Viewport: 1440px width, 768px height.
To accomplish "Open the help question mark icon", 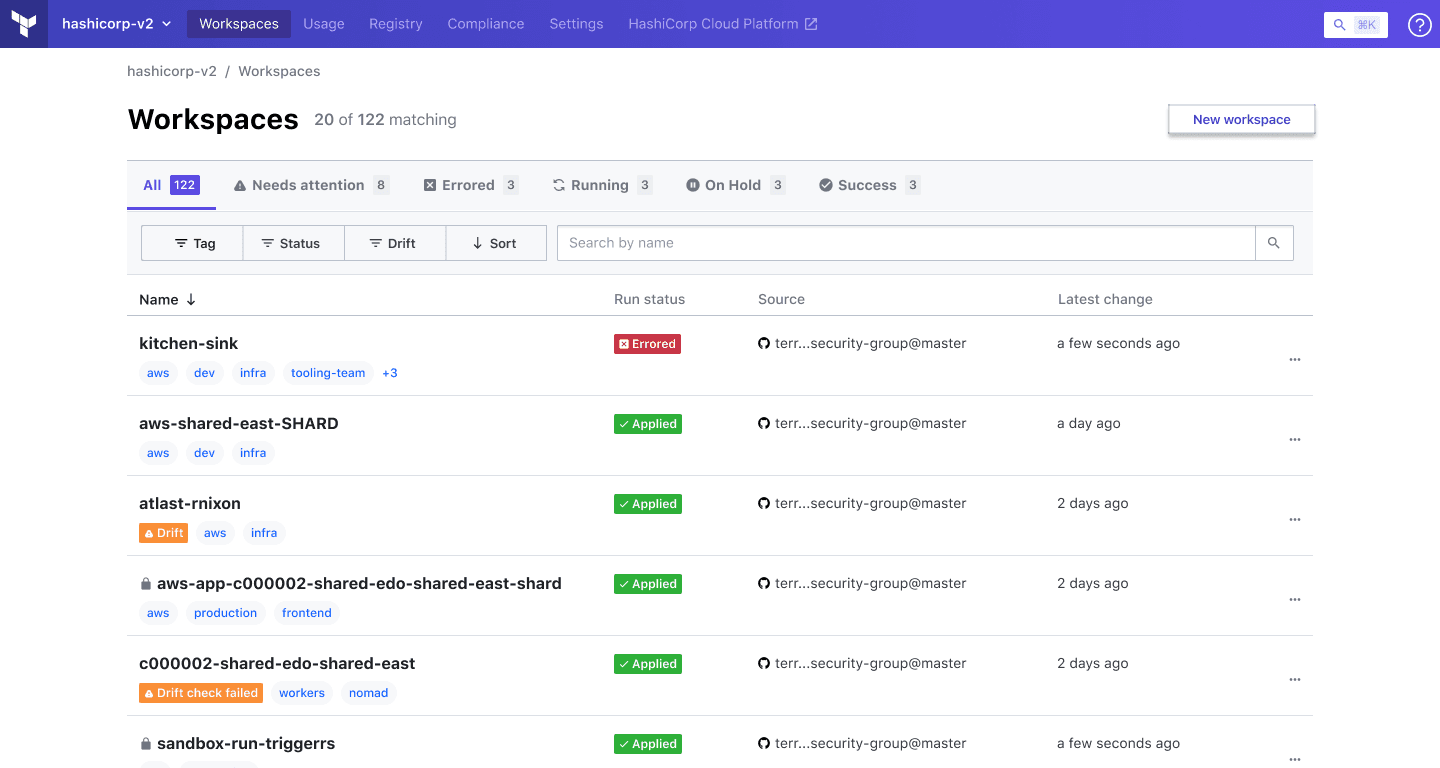I will tap(1419, 25).
